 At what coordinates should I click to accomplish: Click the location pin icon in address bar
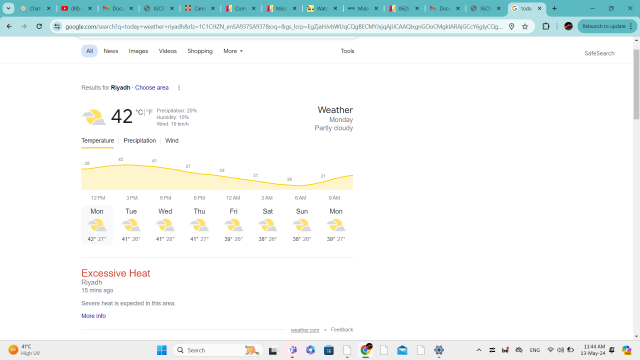pos(511,27)
